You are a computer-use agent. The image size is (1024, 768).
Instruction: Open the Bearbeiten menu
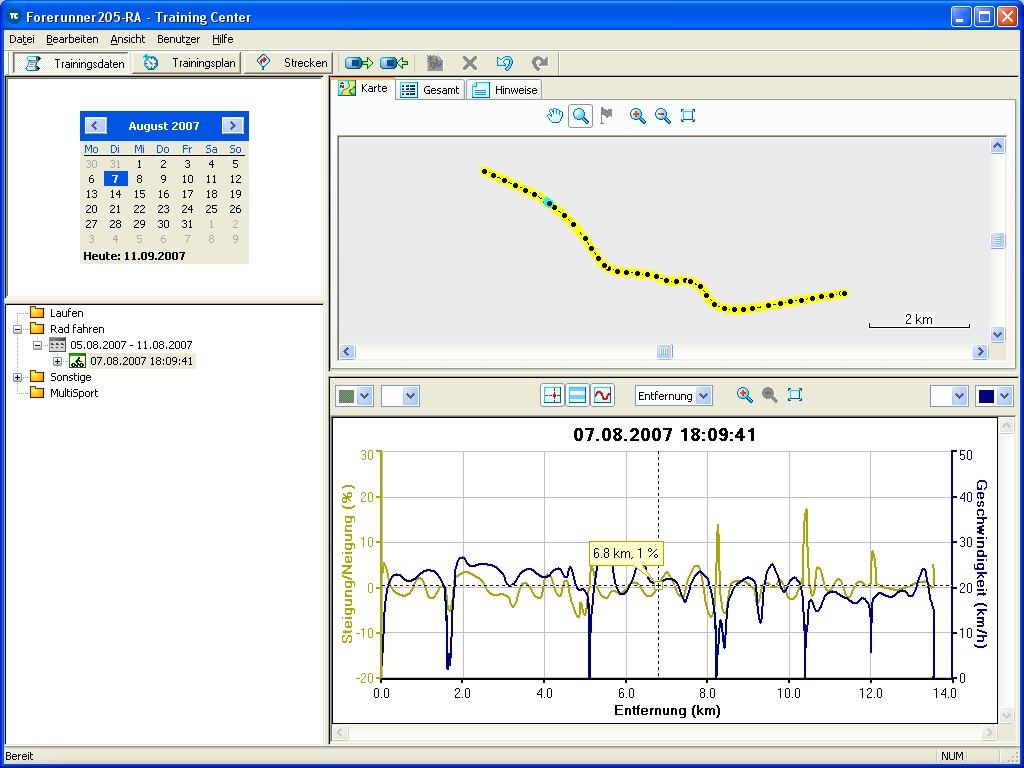72,39
